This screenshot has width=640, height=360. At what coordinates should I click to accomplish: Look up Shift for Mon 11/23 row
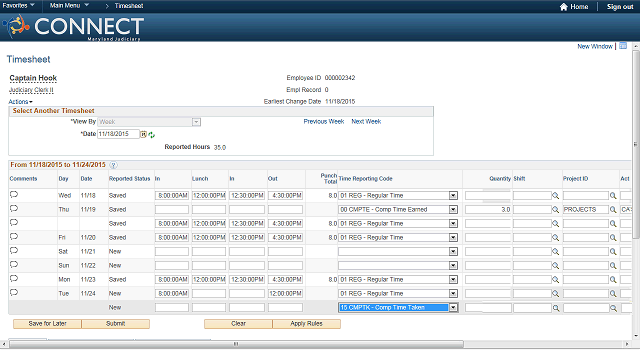(x=556, y=280)
